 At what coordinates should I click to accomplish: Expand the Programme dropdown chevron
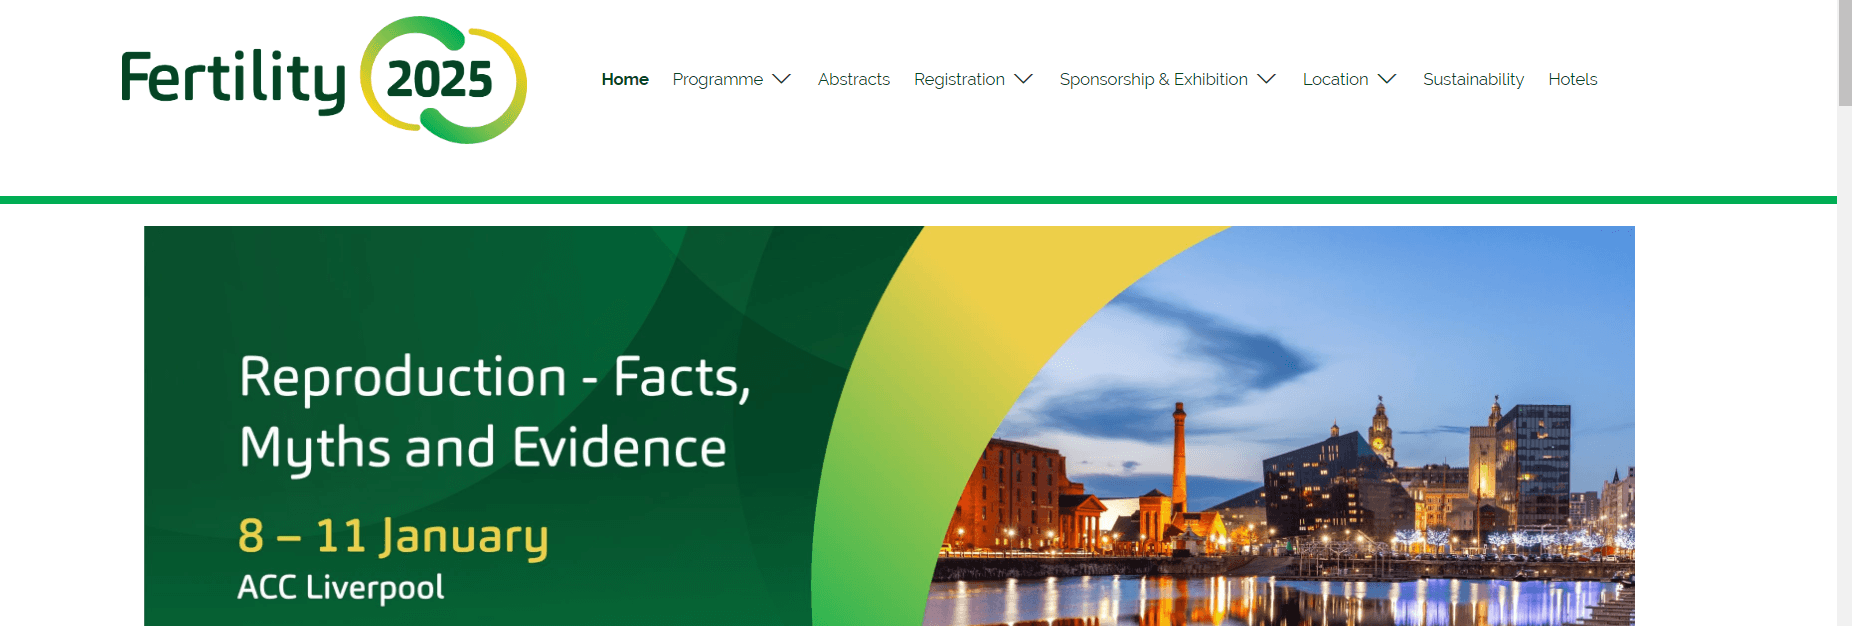pyautogui.click(x=782, y=79)
